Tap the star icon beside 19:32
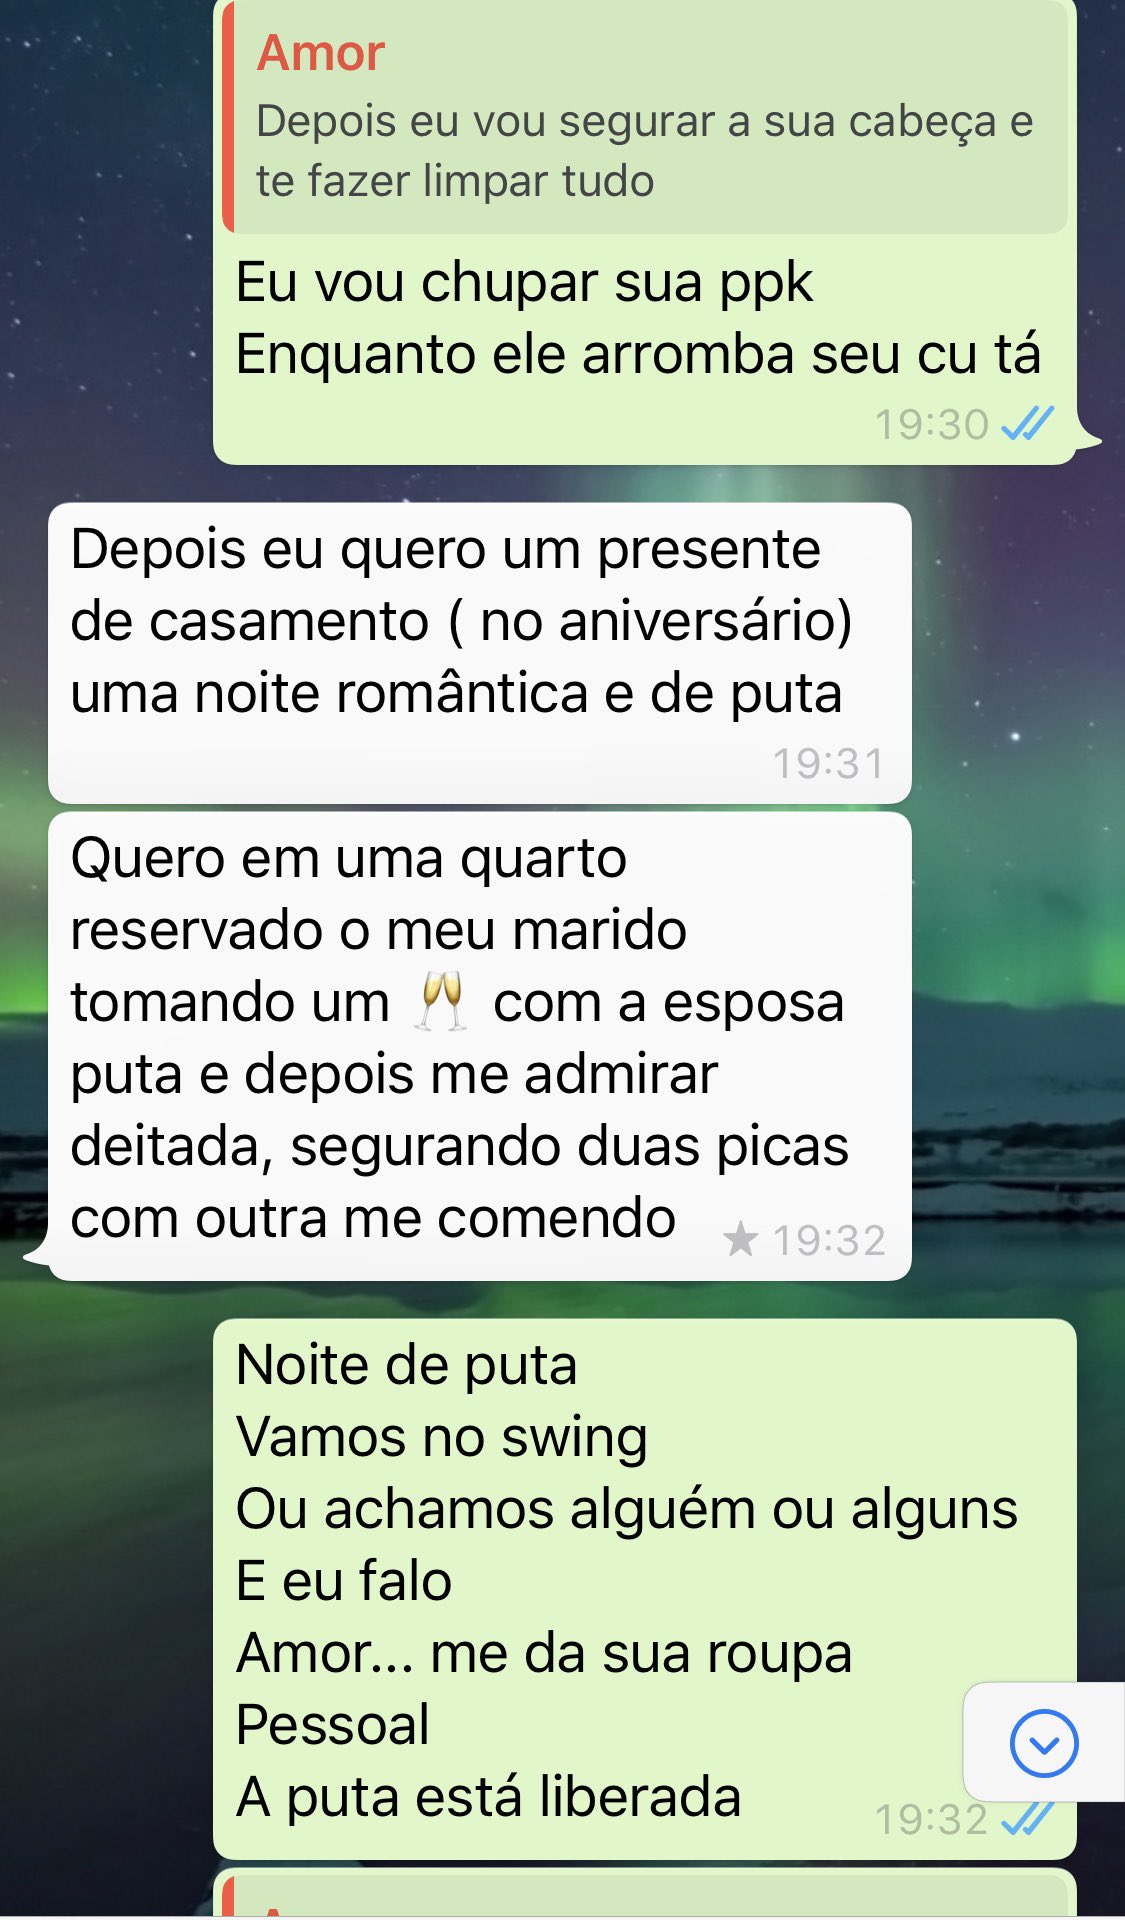This screenshot has width=1125, height=1920. [x=740, y=1239]
